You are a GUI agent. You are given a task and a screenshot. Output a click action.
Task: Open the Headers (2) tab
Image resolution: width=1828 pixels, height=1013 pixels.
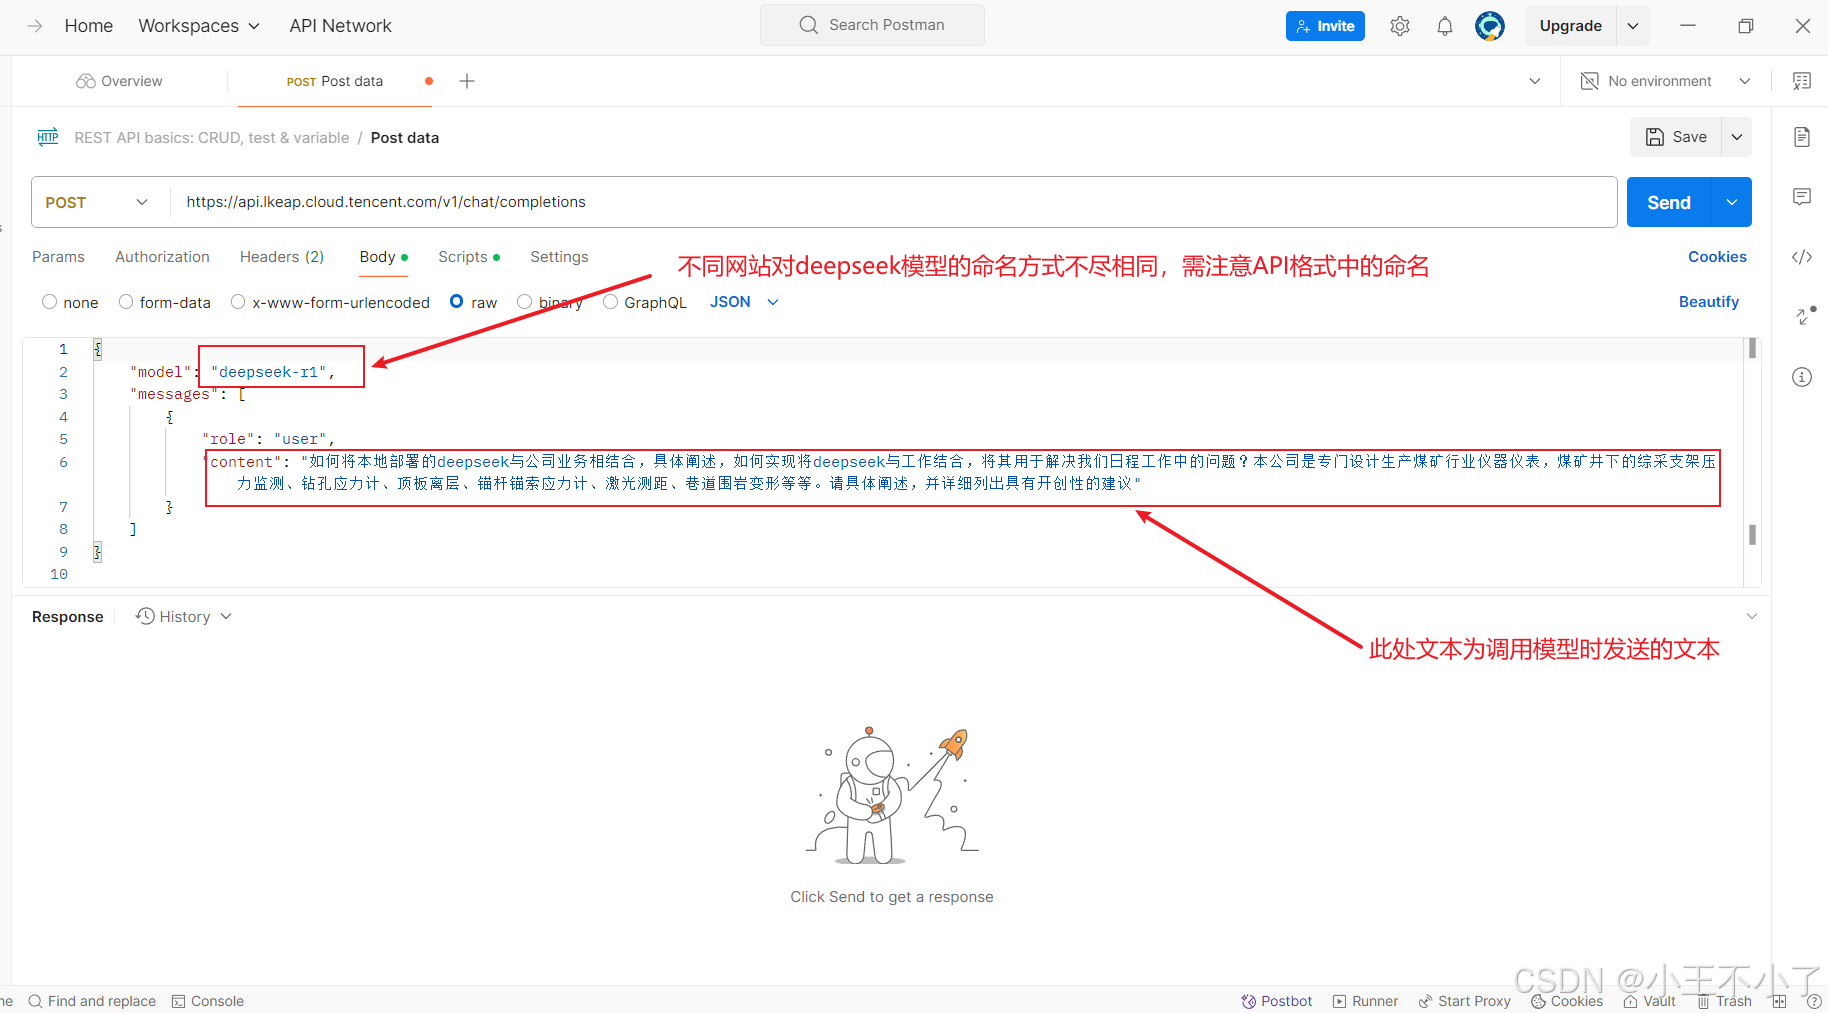[282, 257]
